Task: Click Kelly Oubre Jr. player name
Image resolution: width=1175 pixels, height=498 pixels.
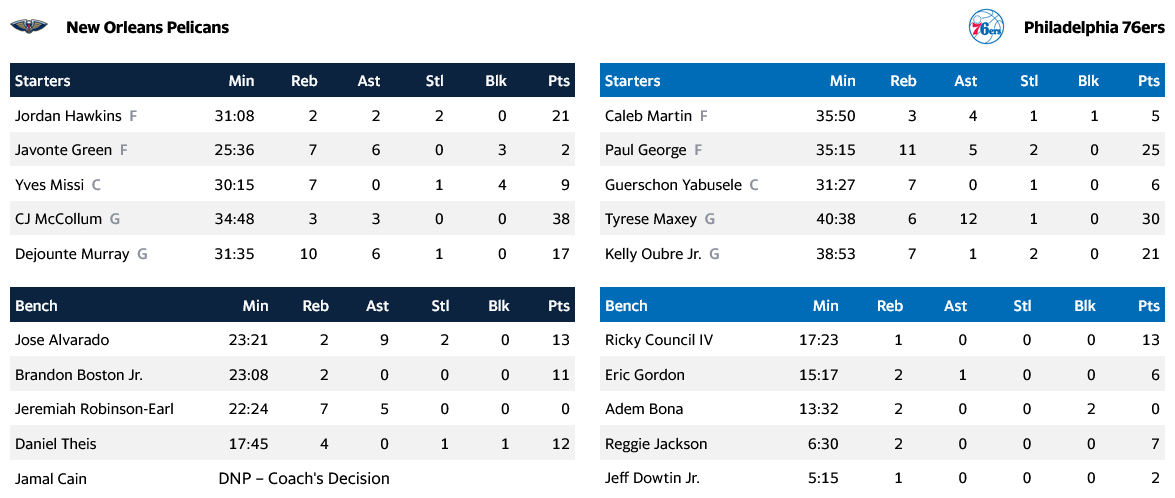Action: tap(653, 254)
